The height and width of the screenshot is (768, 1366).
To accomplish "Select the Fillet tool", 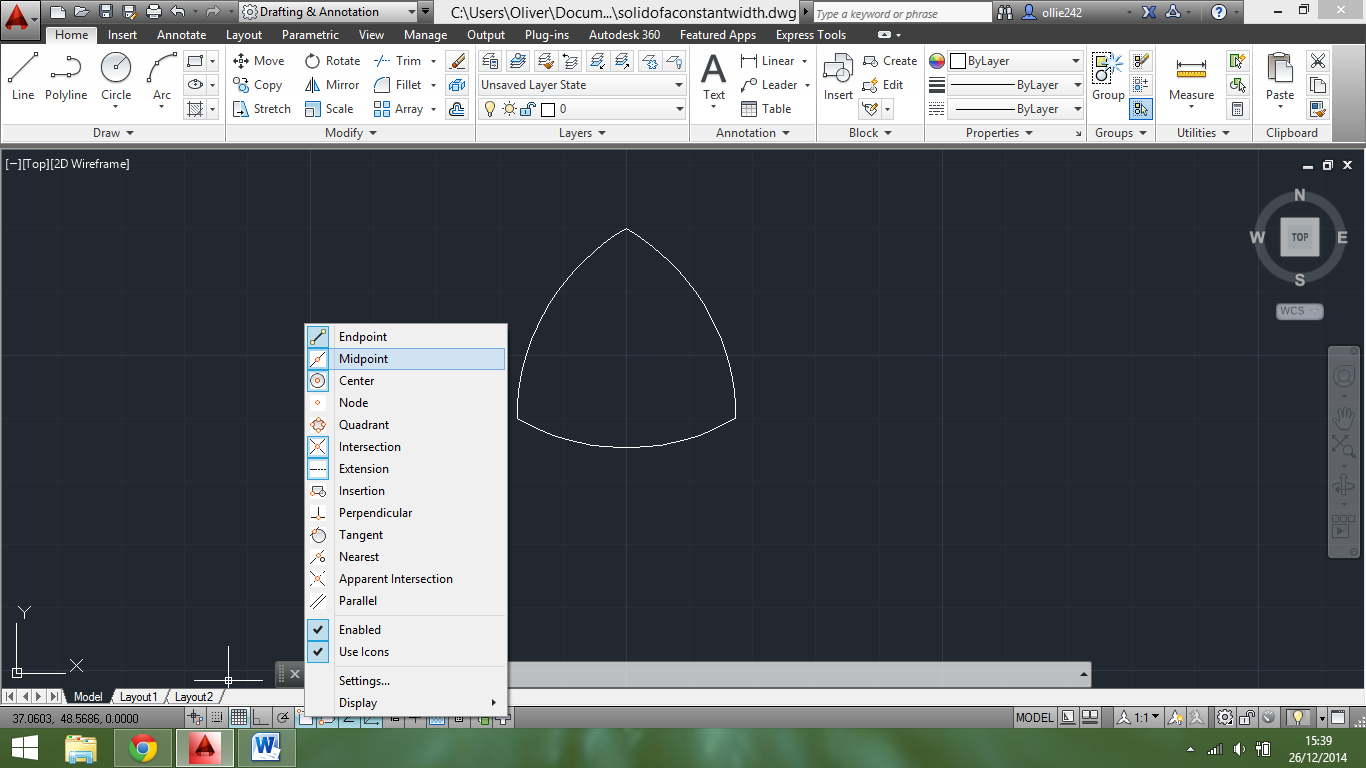I will tap(398, 85).
